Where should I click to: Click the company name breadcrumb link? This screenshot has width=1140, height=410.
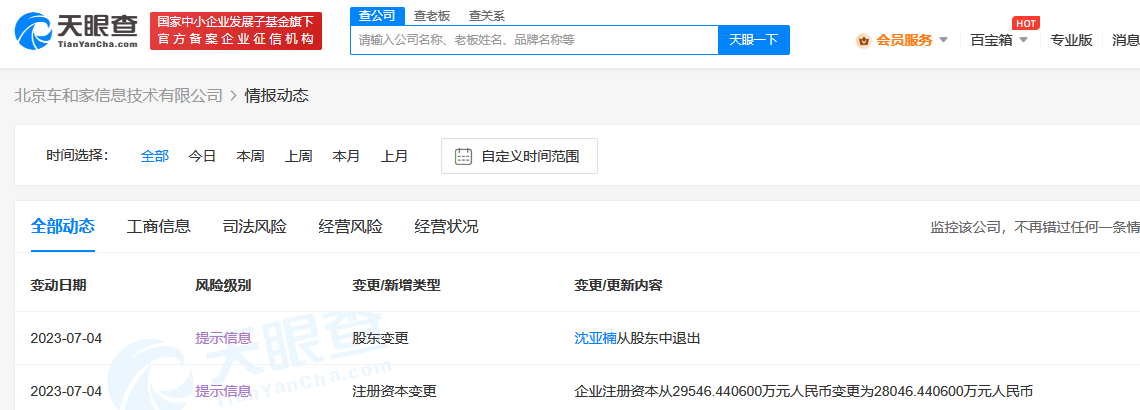118,95
